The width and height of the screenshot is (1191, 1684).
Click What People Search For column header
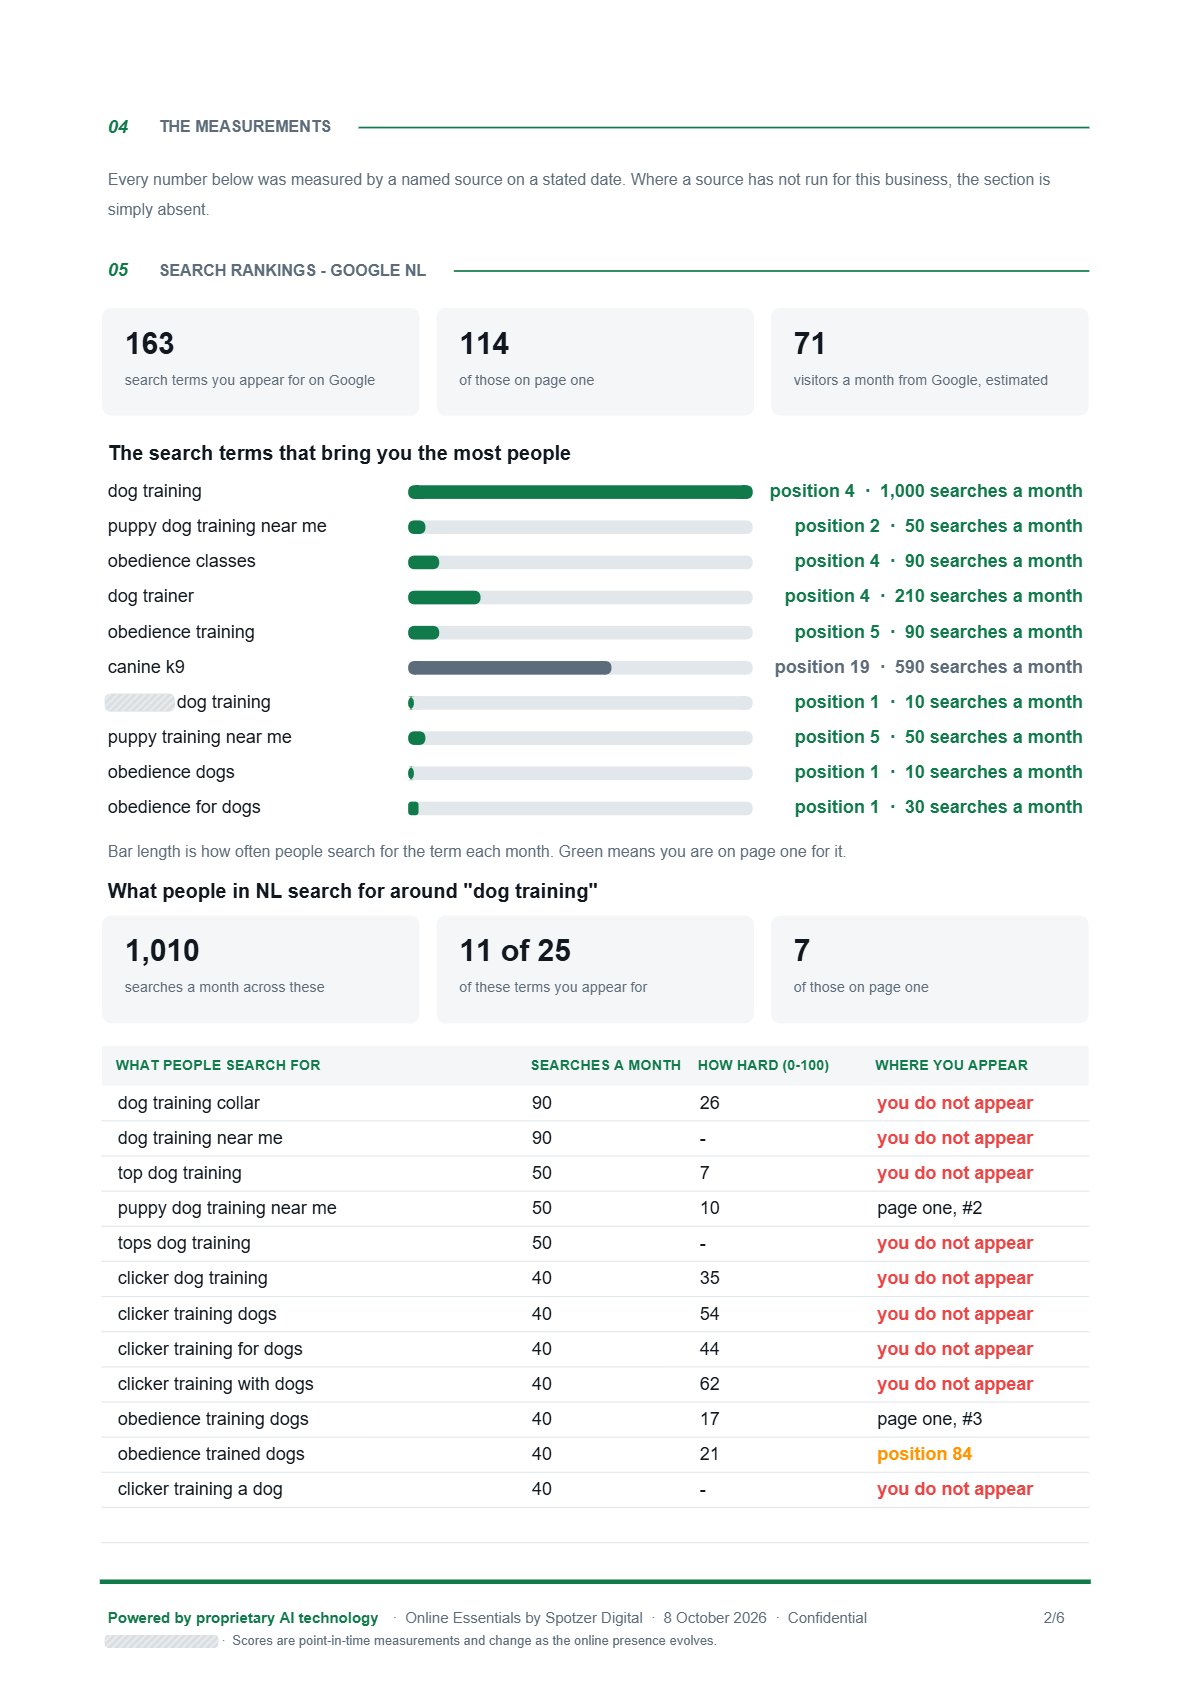(x=218, y=1065)
